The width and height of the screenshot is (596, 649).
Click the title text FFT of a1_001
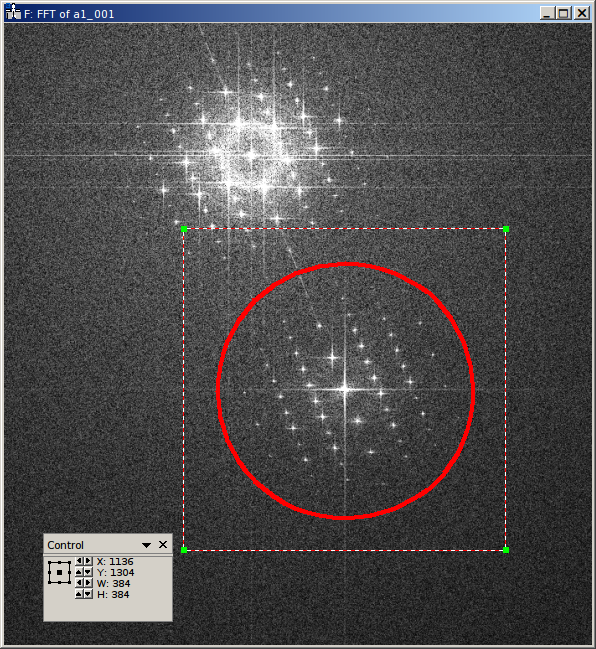pos(75,14)
